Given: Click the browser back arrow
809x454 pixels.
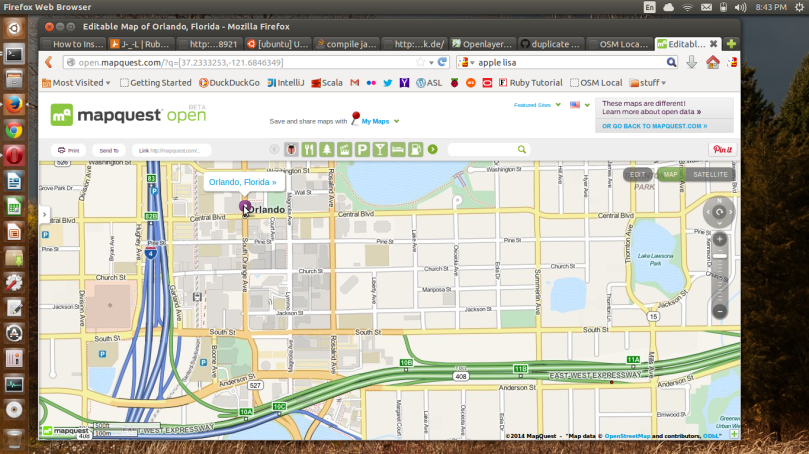Looking at the screenshot, I should coord(49,62).
